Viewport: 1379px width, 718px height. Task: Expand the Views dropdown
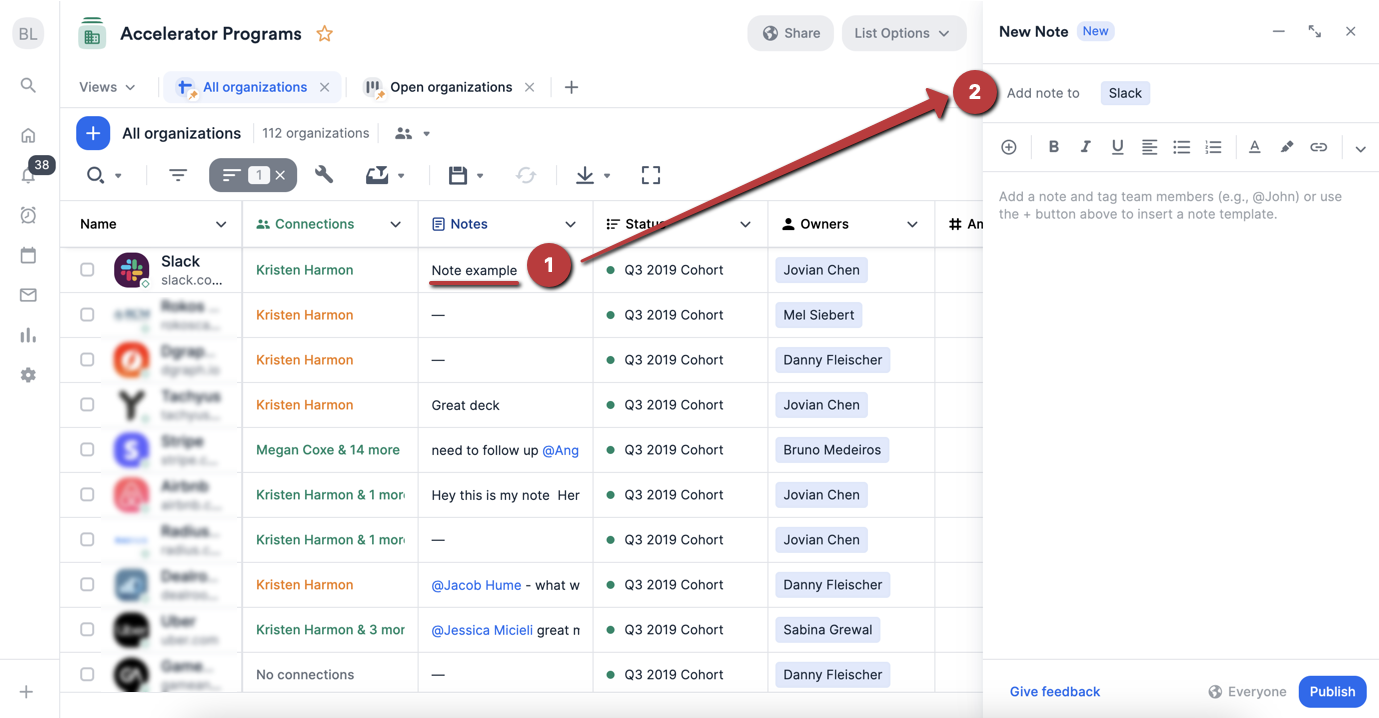106,87
